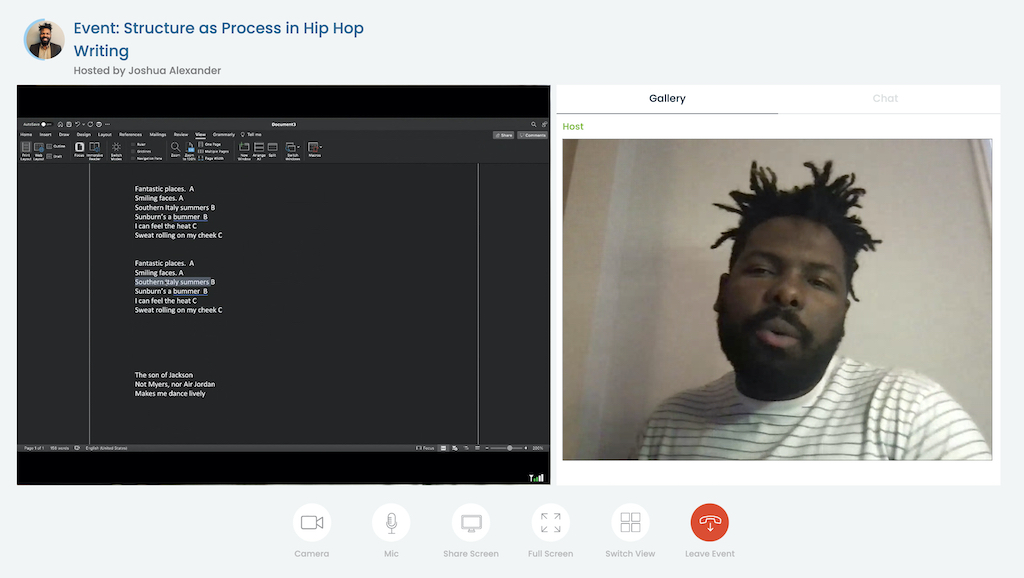The image size is (1024, 578).
Task: Enter full screen mode
Action: click(551, 522)
